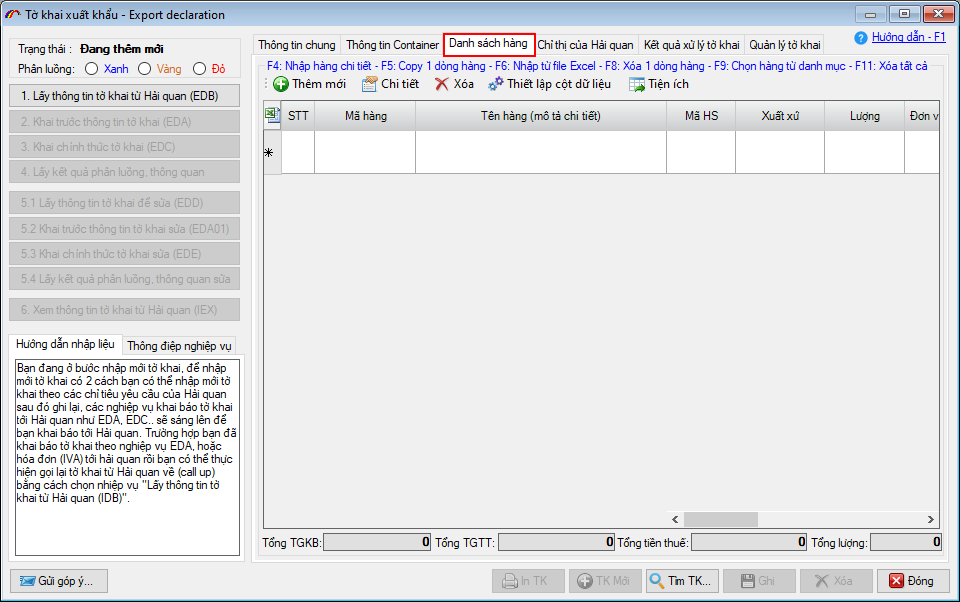960x602 pixels.
Task: Click the green Thêm mới plus icon
Action: click(x=281, y=84)
